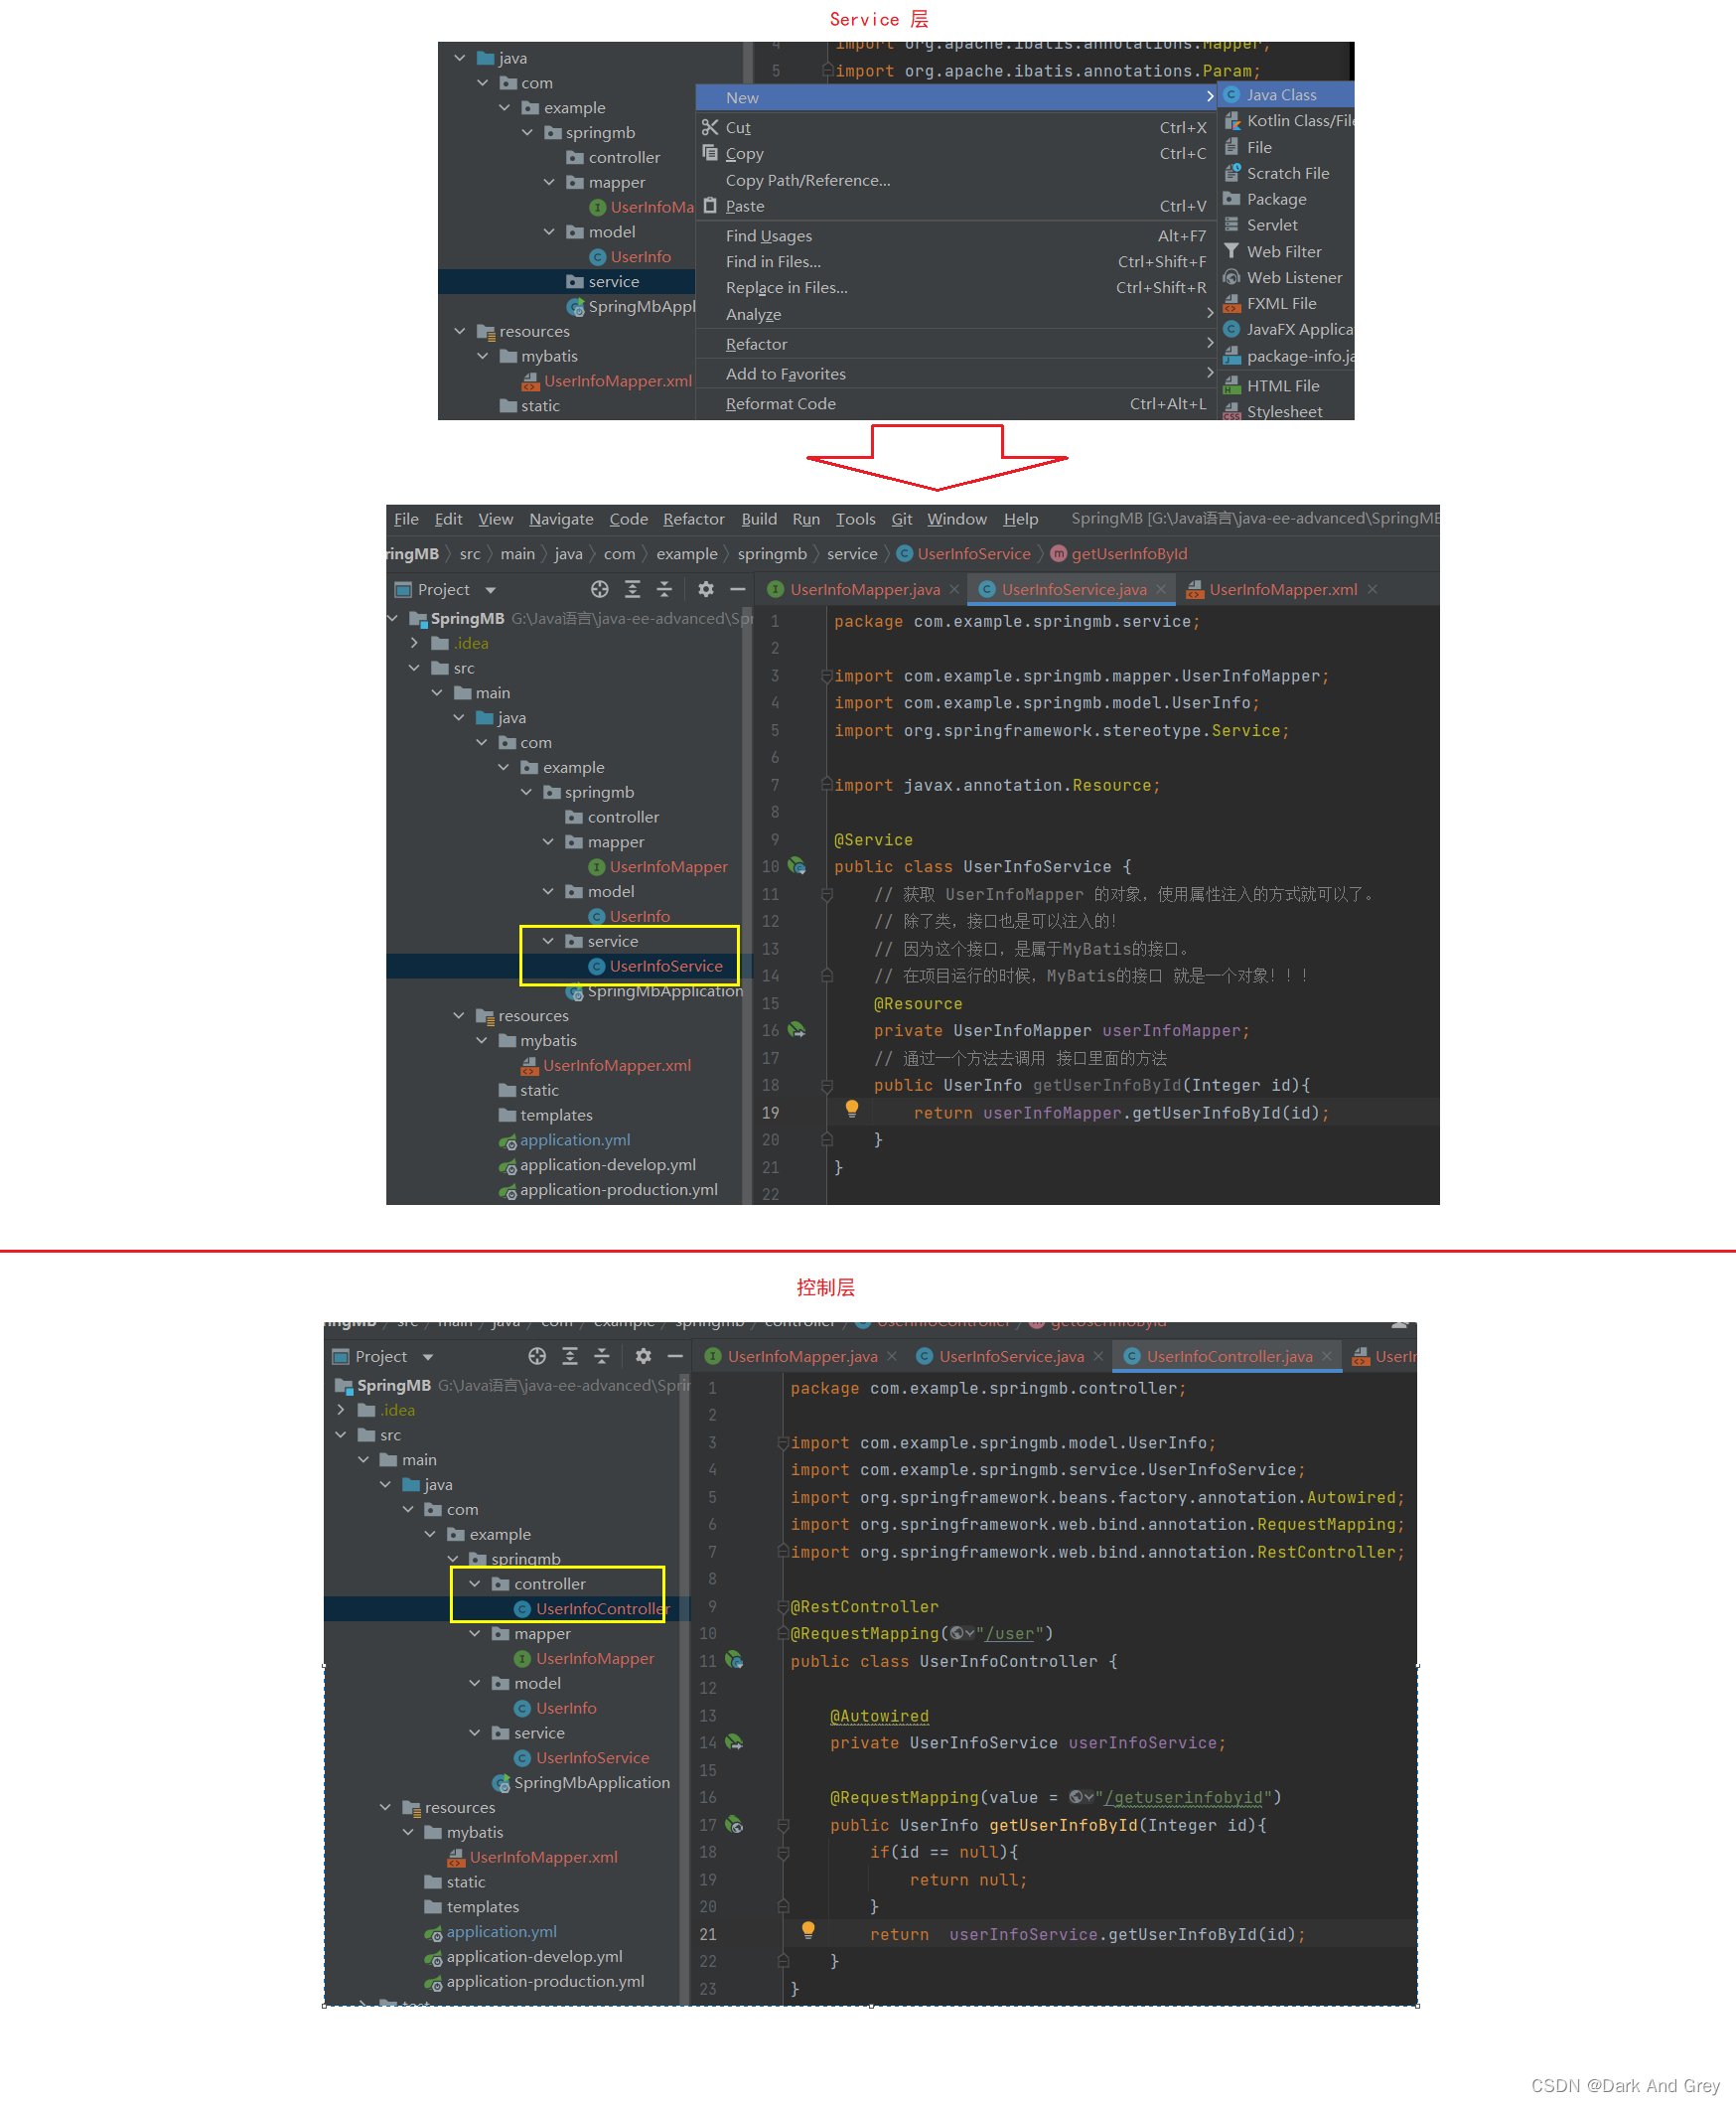Screen dimensions: 1736x2105
Task: Switch to UserInfoMapper.xml tab in middle window
Action: [1283, 590]
